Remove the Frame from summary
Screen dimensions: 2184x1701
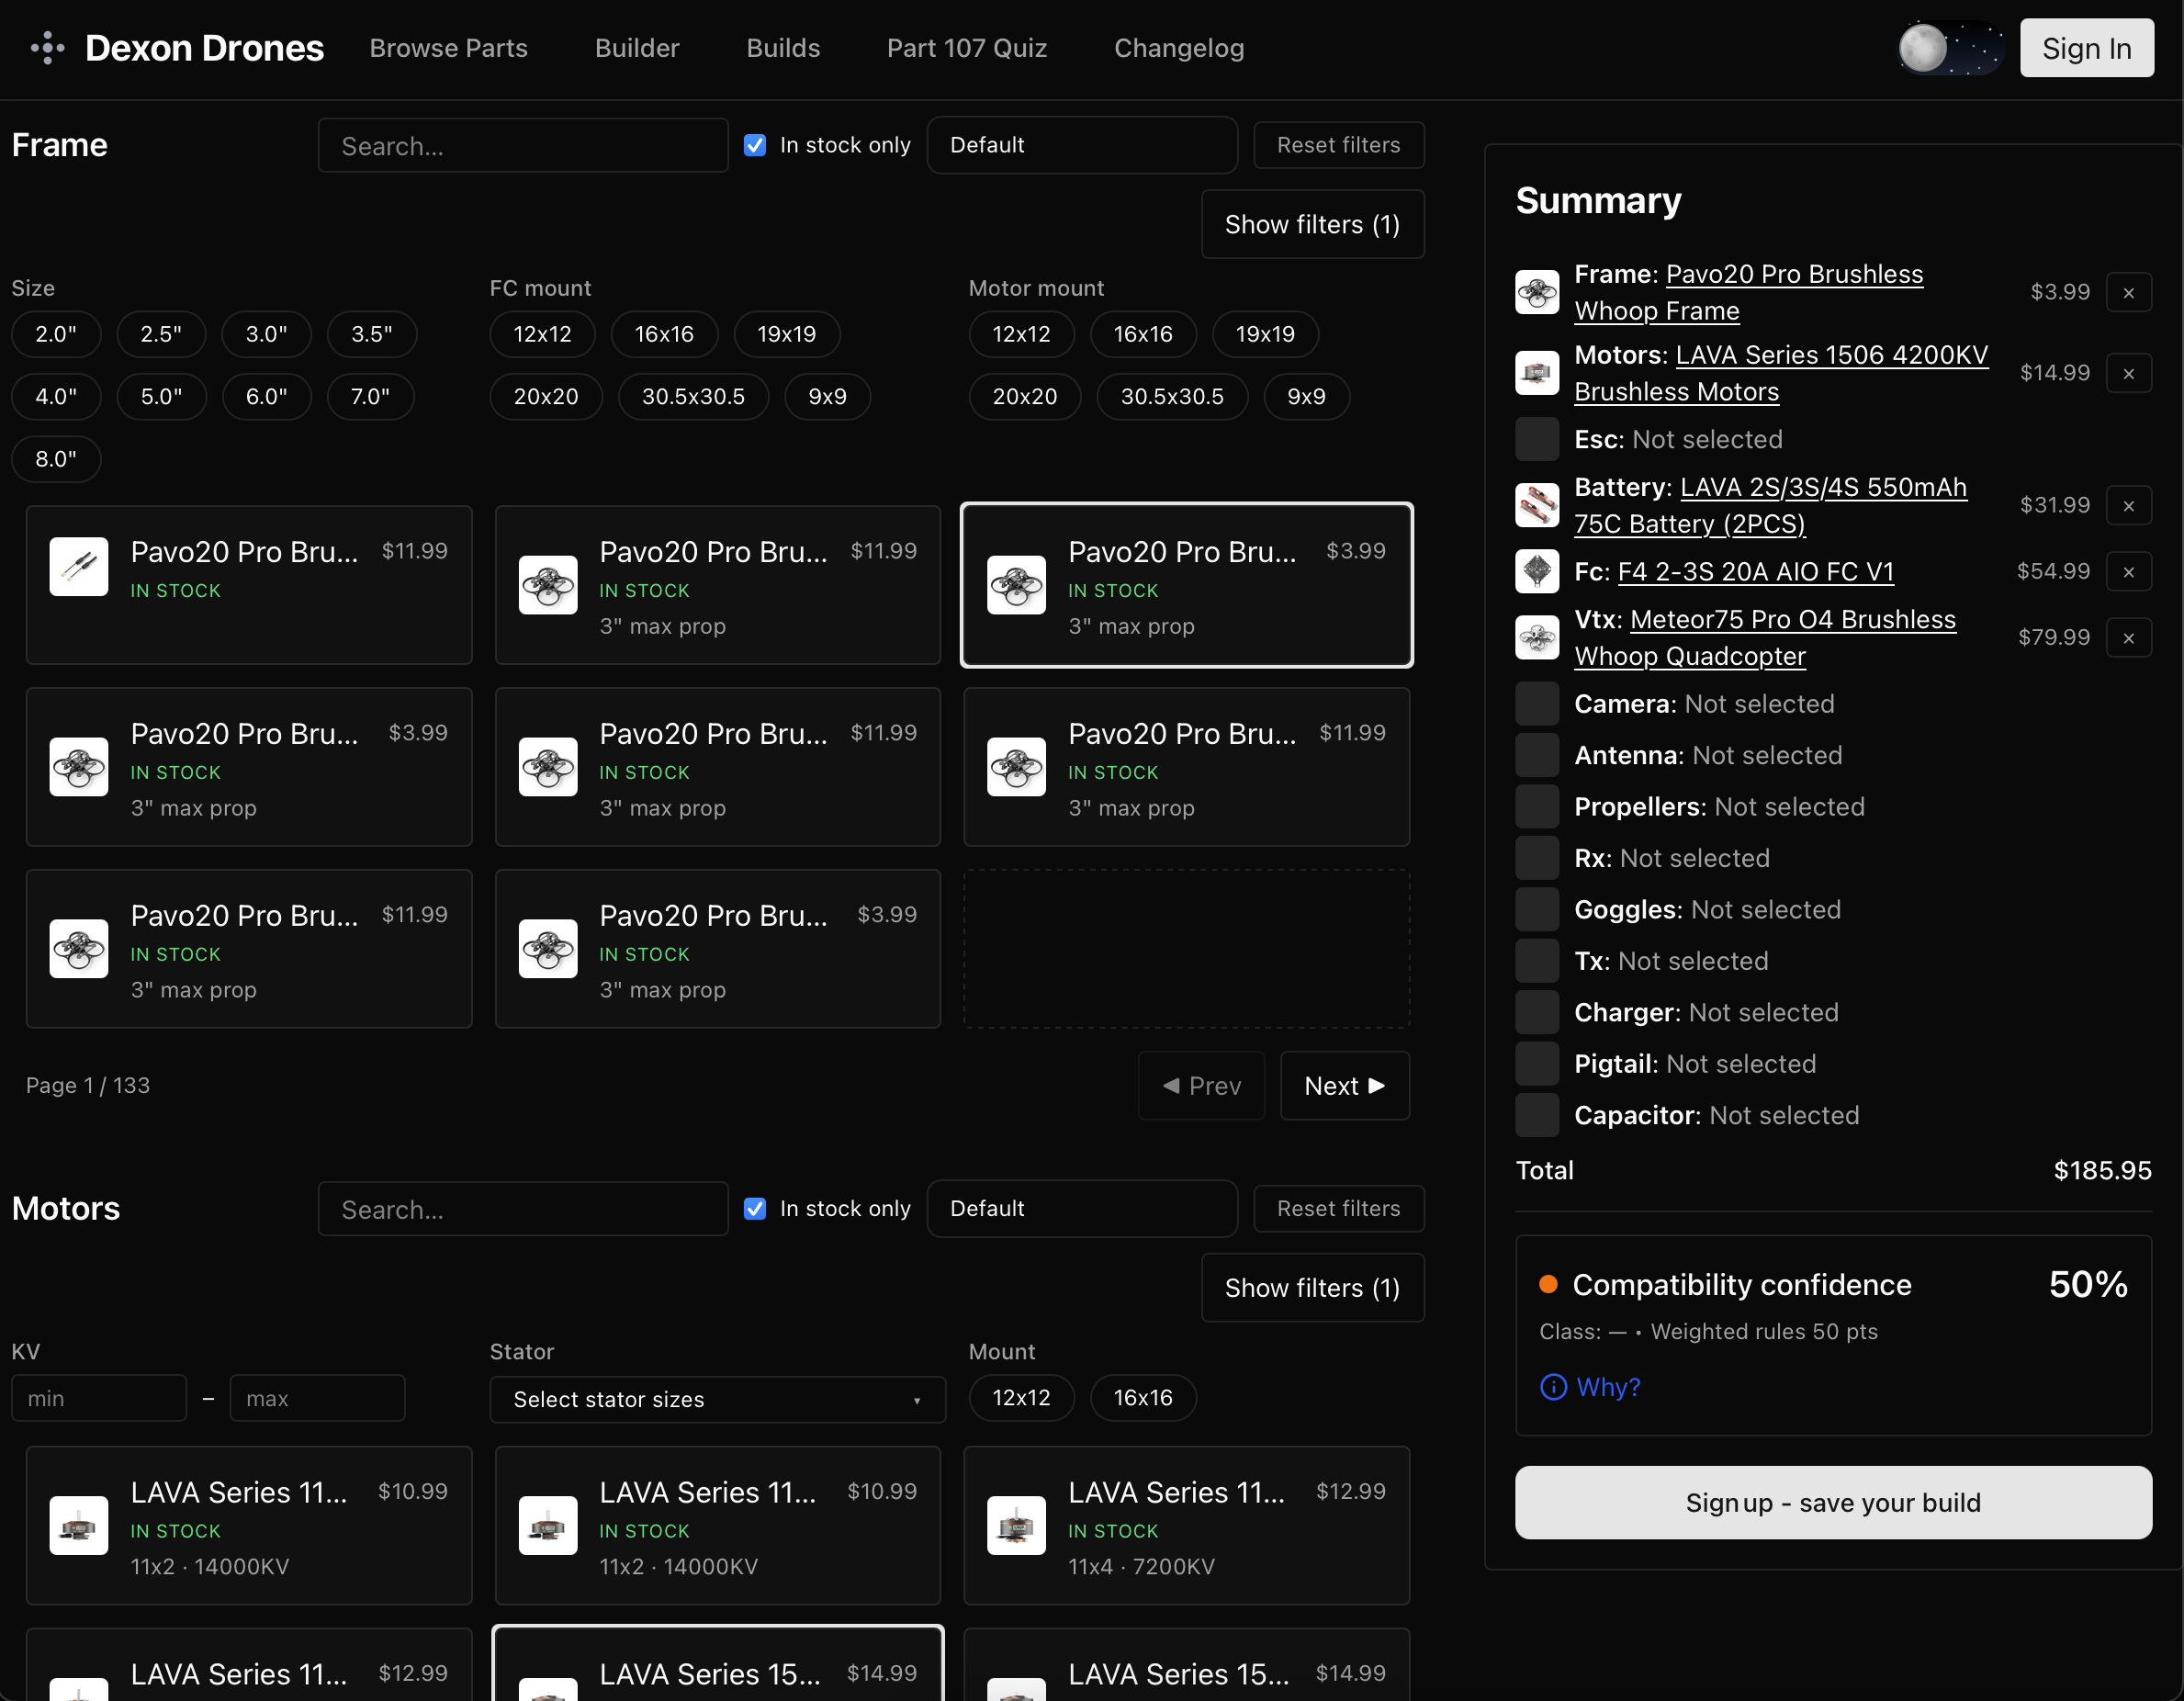[2129, 293]
